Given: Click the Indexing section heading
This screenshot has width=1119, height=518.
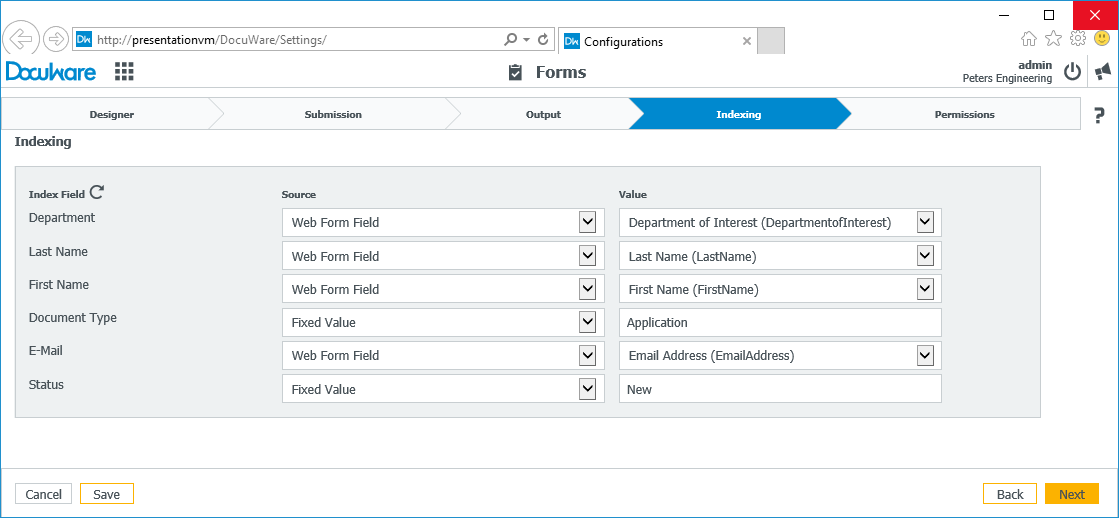Looking at the screenshot, I should coord(43,141).
